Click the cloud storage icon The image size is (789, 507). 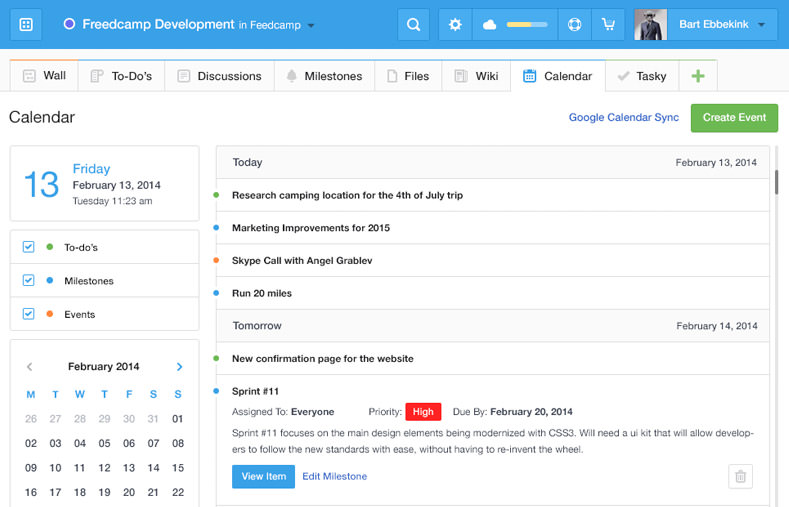(490, 24)
